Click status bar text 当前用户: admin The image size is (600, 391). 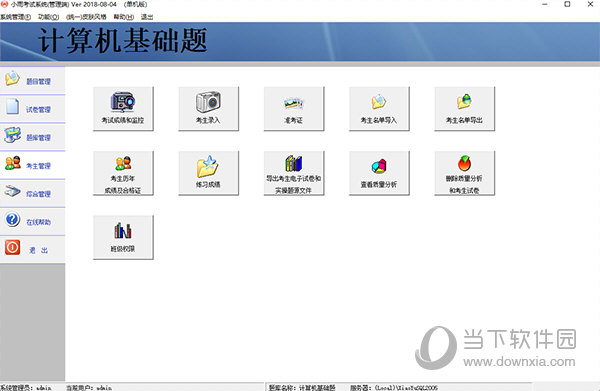pos(89,388)
